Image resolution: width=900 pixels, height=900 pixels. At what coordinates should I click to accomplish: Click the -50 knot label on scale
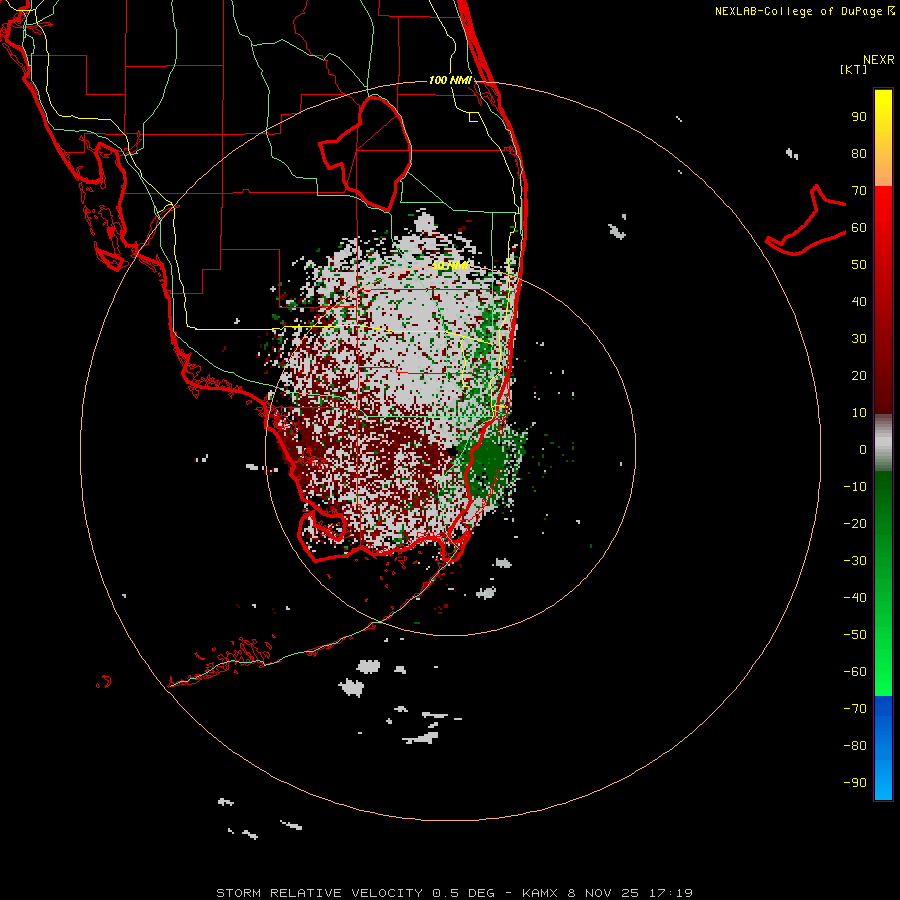coord(855,634)
